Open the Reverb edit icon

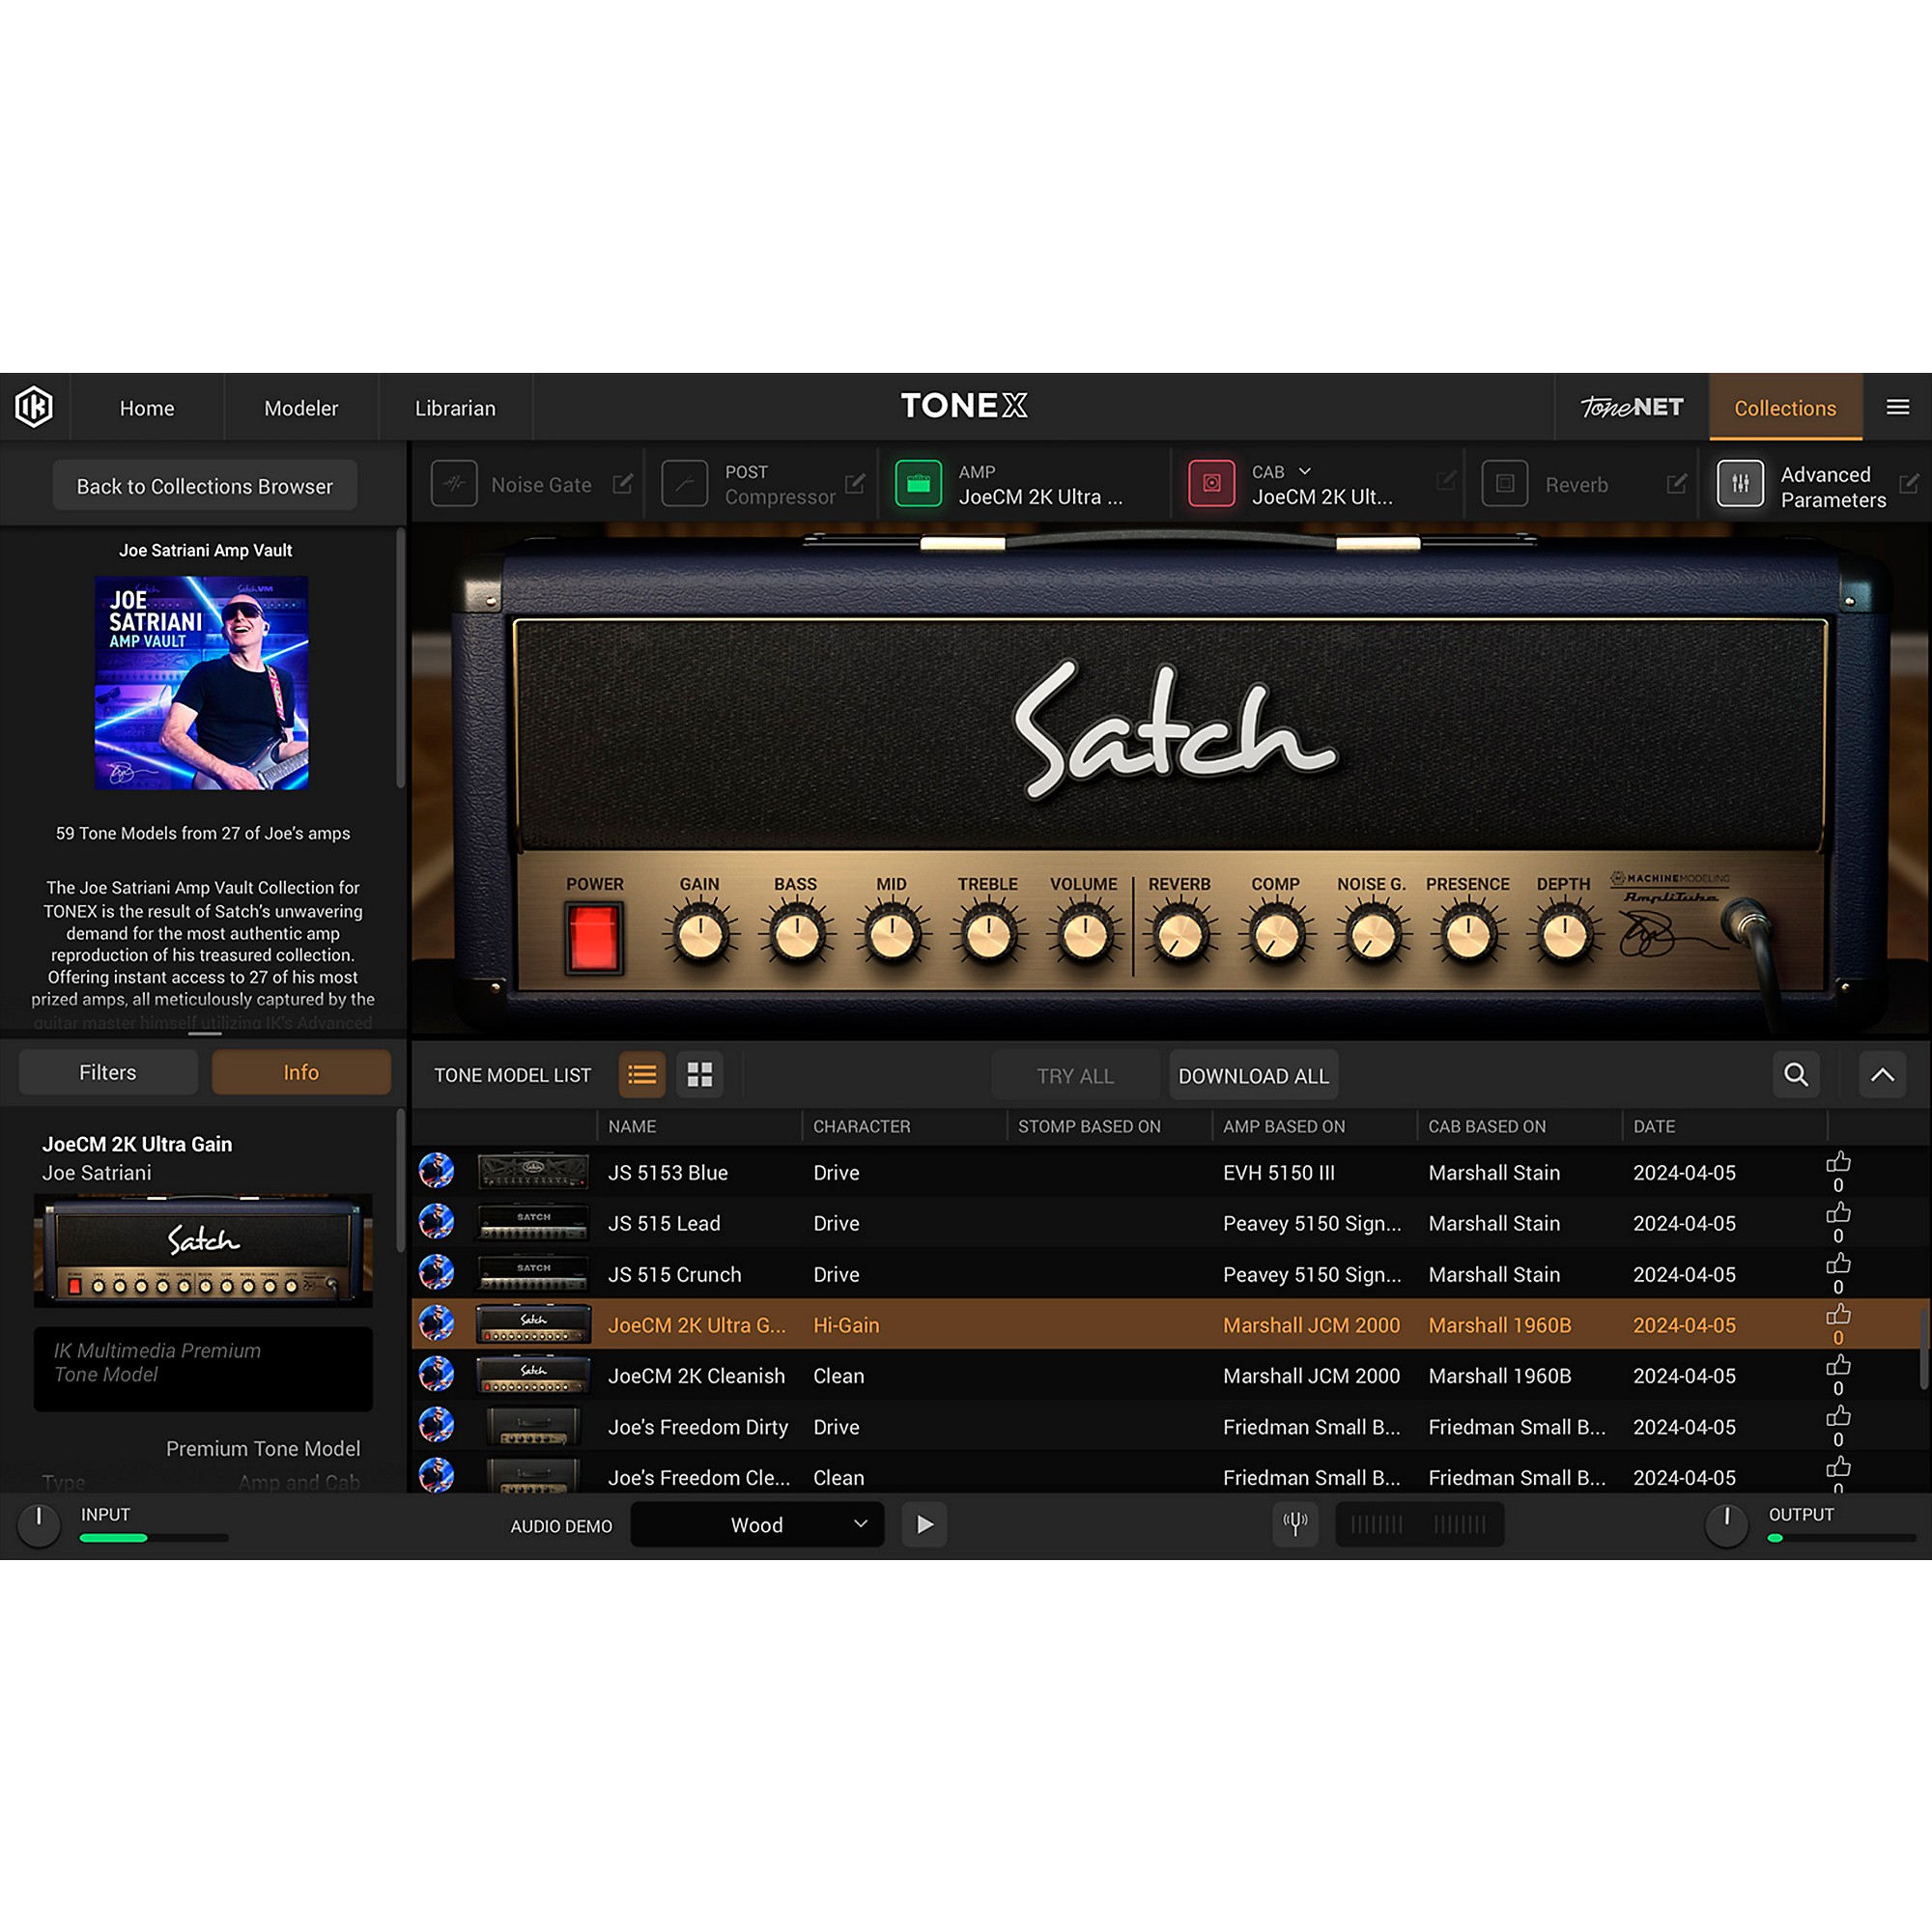point(1677,484)
